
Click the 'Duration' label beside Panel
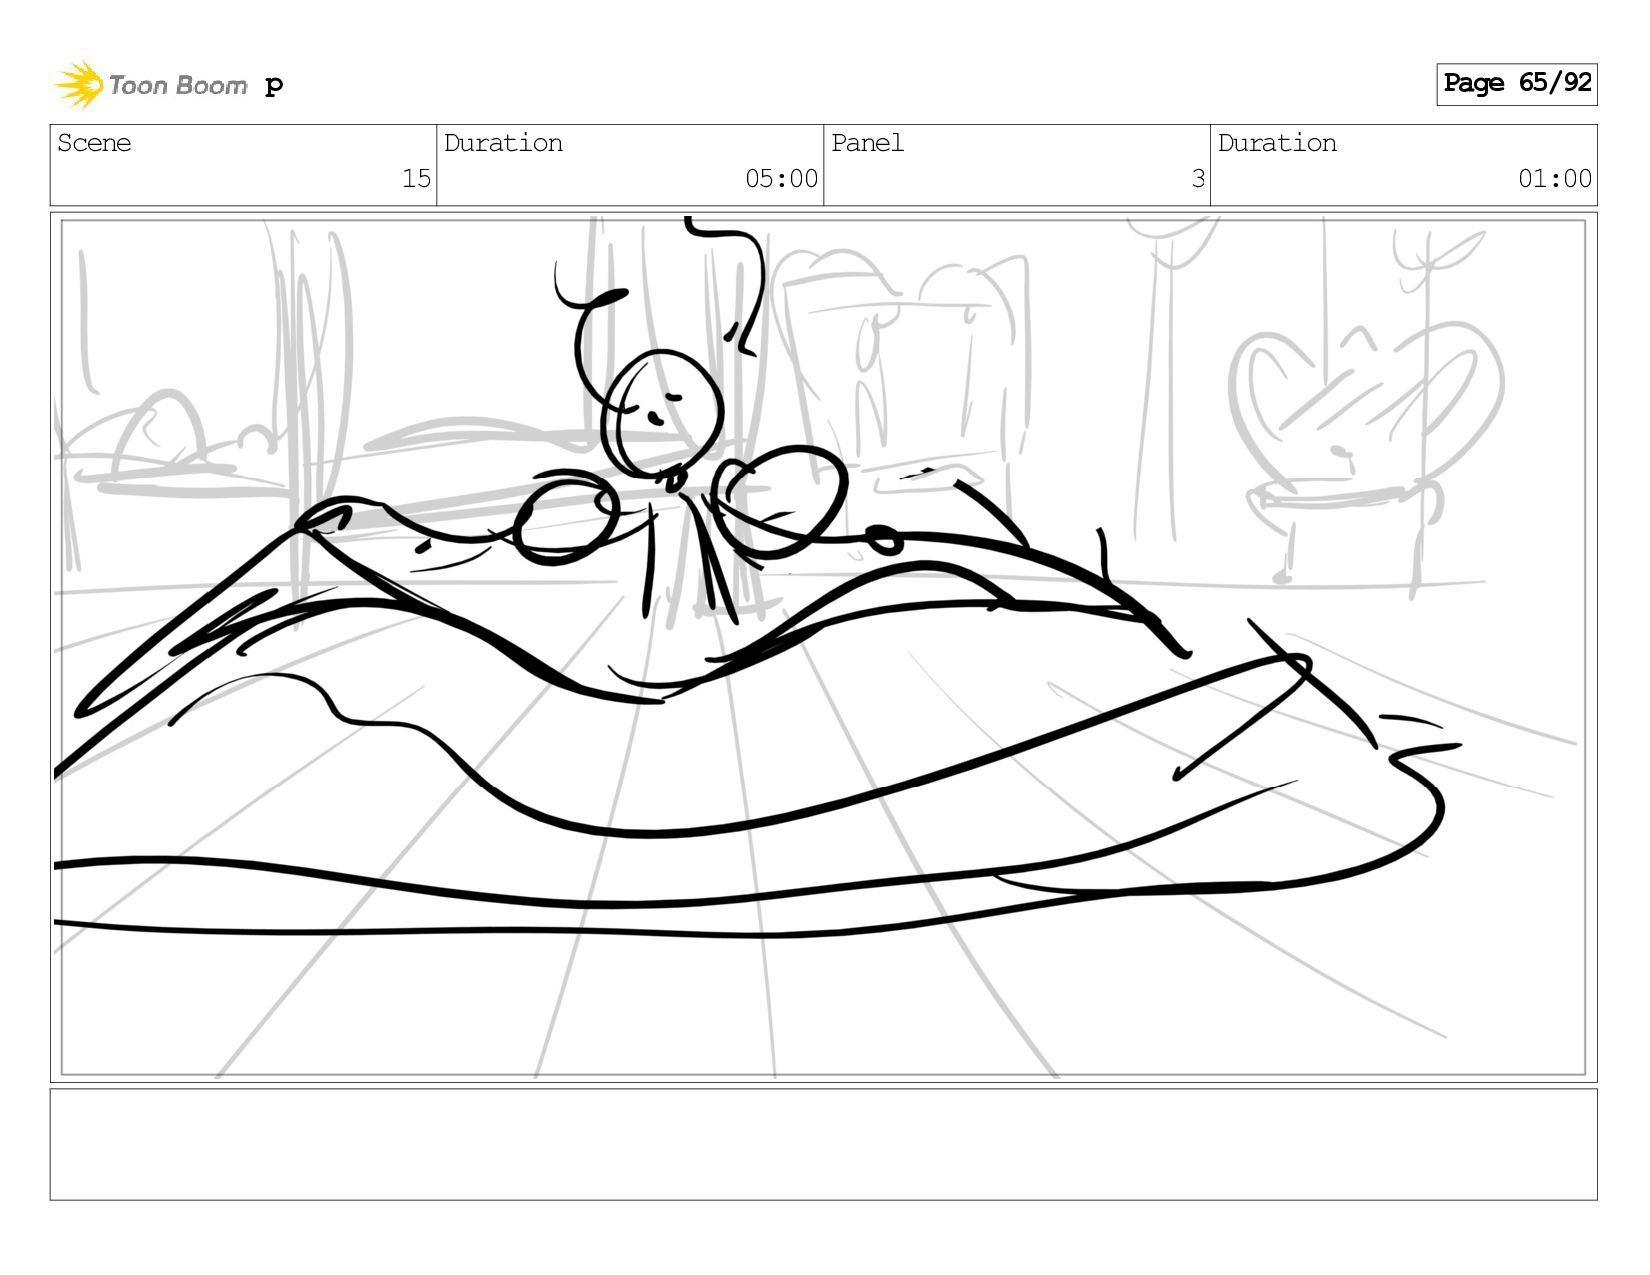click(1277, 143)
